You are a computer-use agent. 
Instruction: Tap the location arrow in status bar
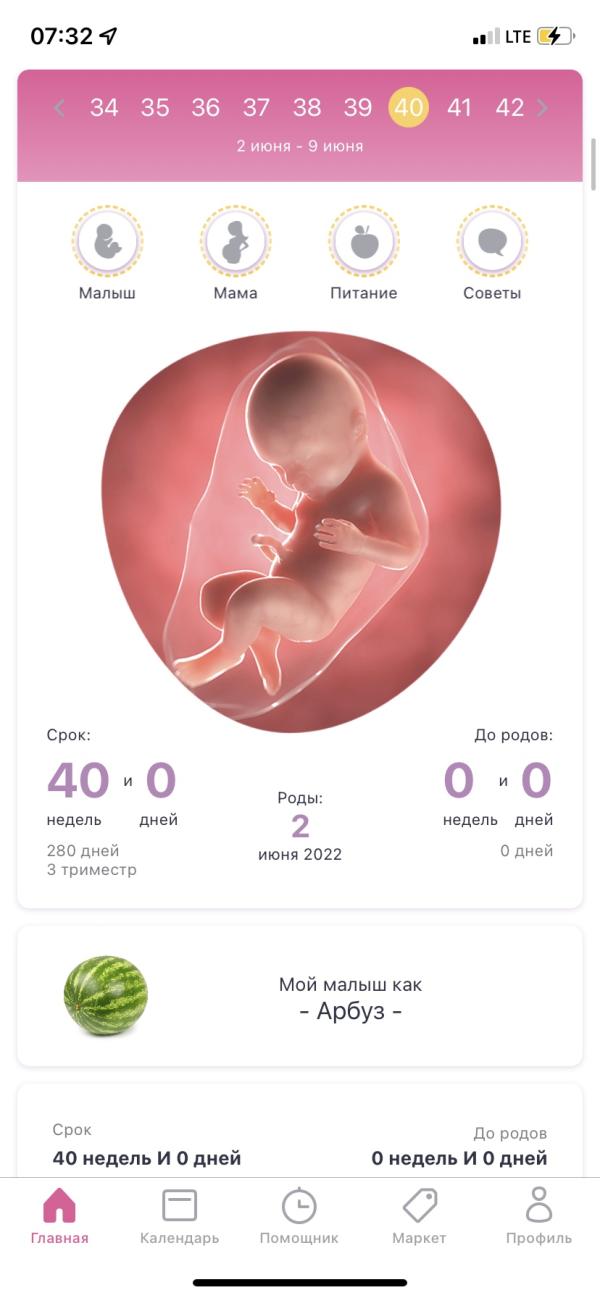(x=108, y=36)
